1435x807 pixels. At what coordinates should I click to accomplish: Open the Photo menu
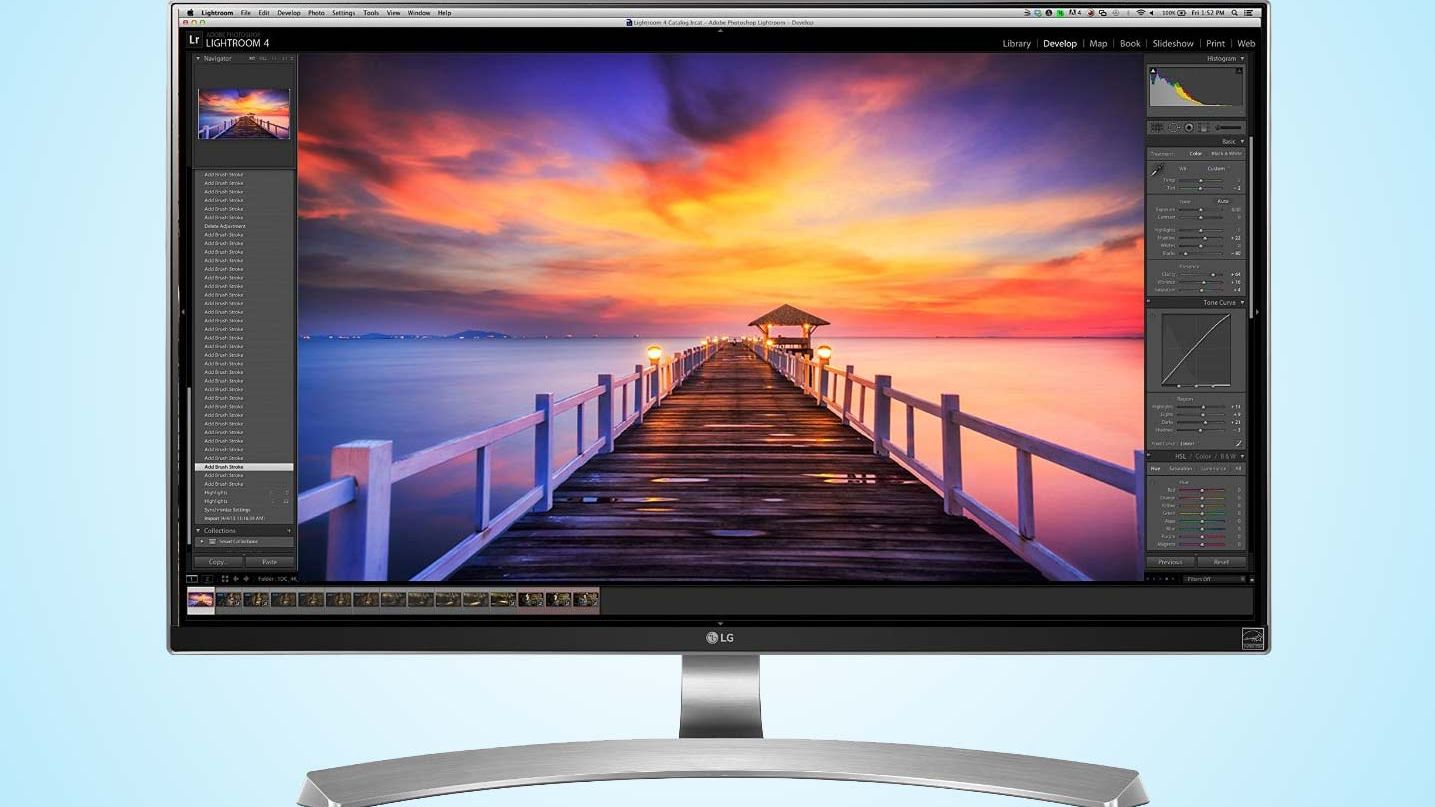pyautogui.click(x=316, y=13)
